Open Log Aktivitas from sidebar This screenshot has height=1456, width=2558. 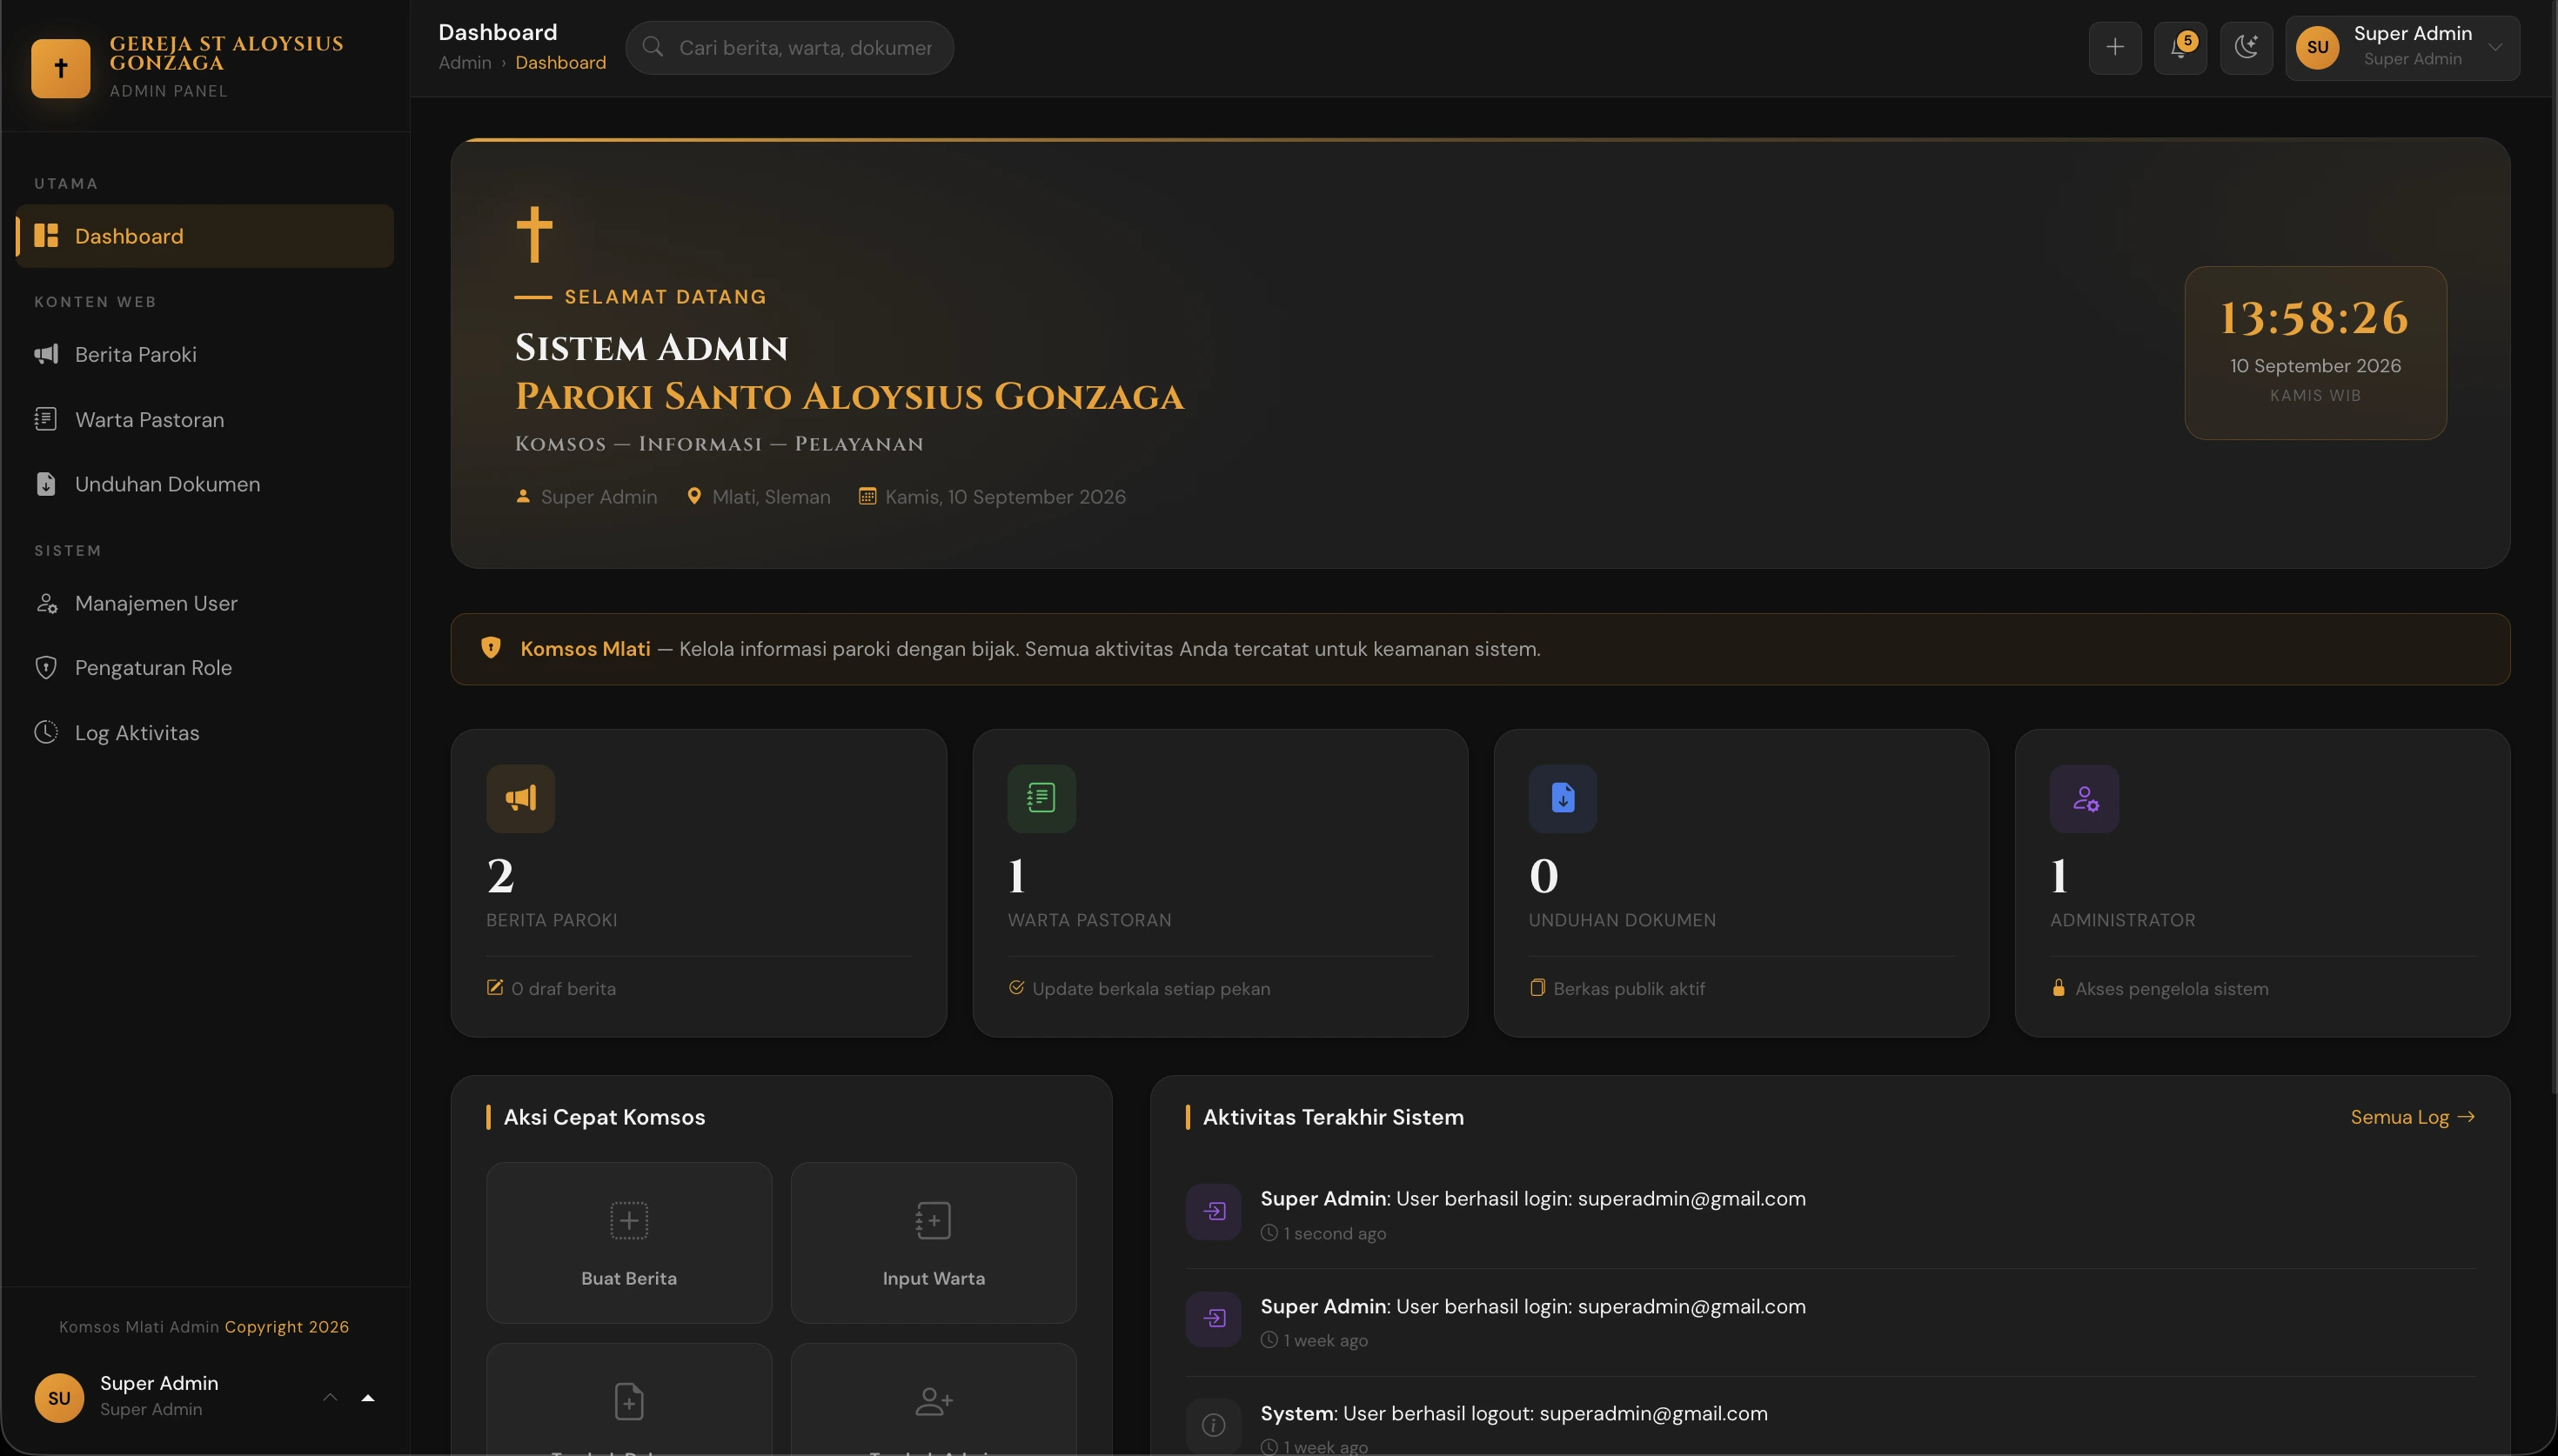coord(205,733)
